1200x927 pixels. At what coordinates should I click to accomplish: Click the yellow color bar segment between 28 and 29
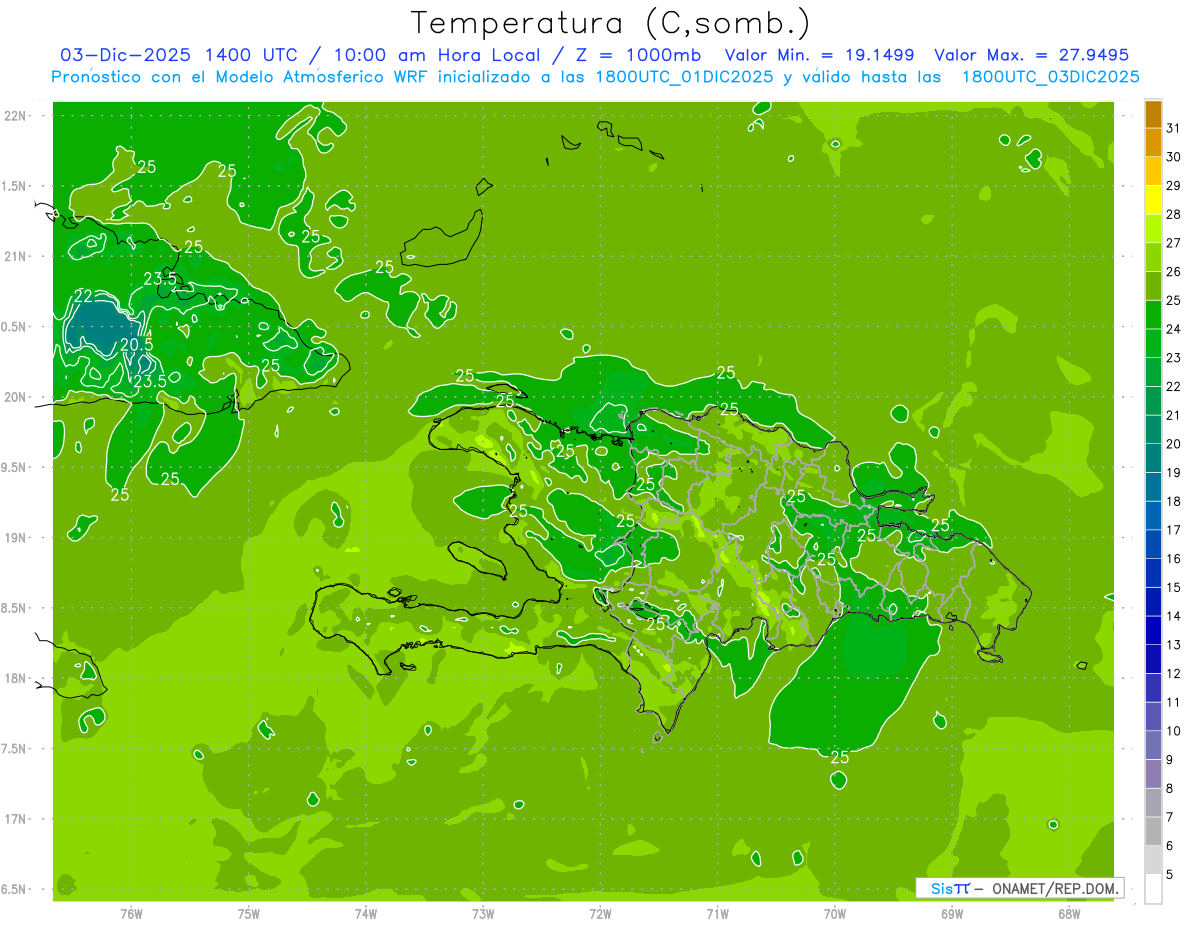pos(1153,200)
